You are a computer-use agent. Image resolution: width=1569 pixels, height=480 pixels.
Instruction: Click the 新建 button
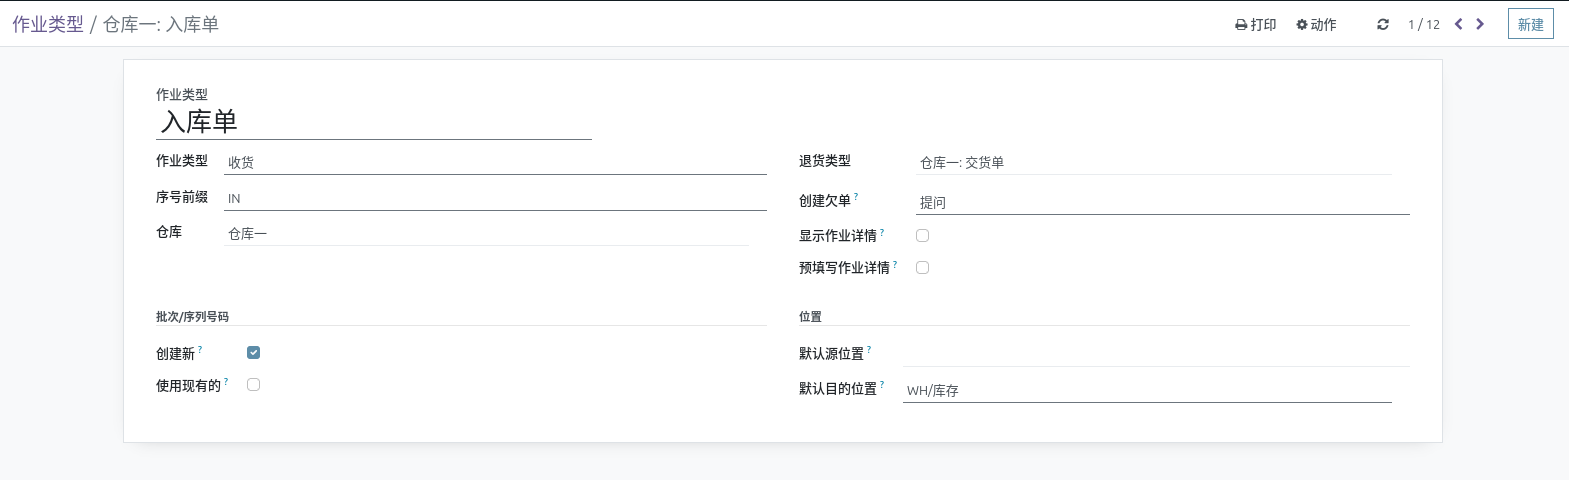point(1531,24)
